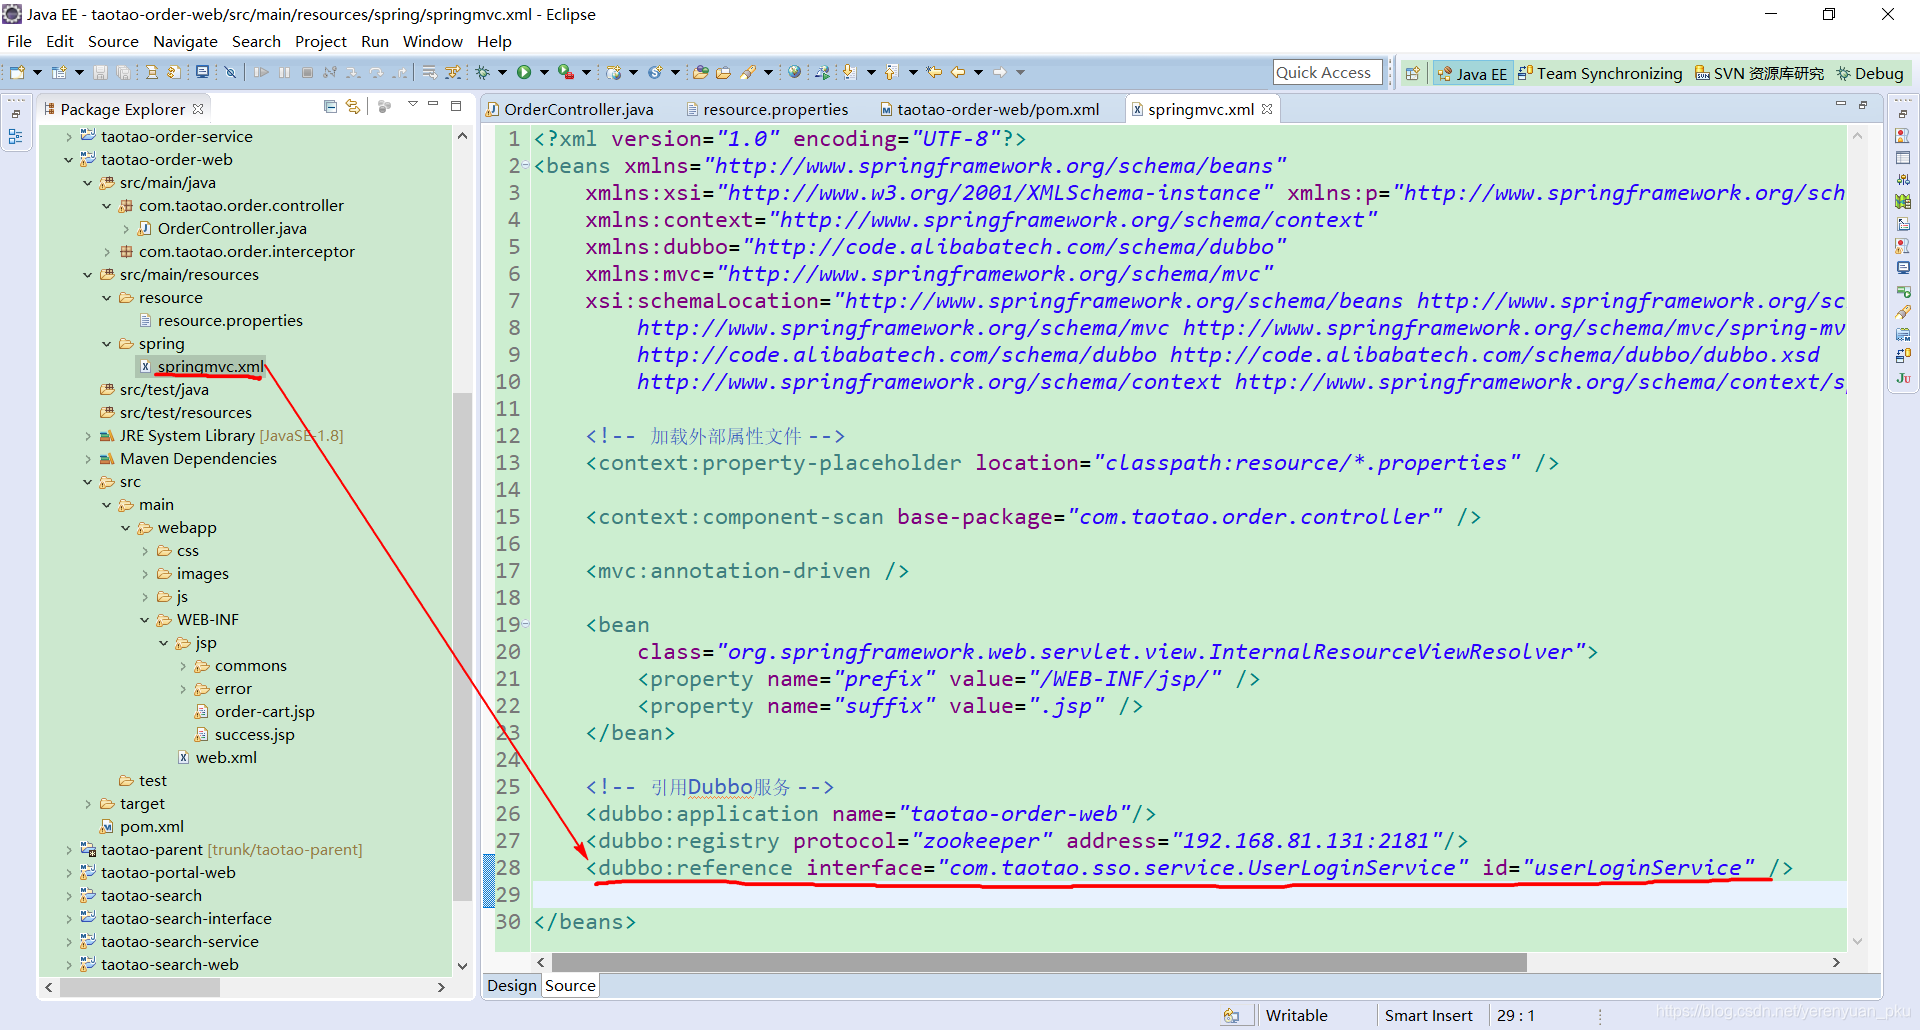The image size is (1920, 1030).
Task: Click the Back navigation arrow
Action: [x=958, y=72]
